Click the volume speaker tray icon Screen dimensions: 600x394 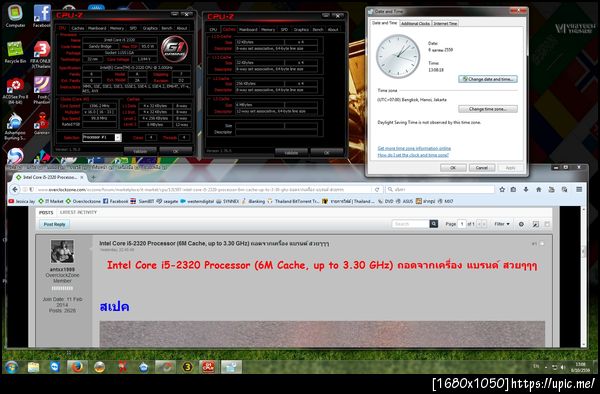click(563, 367)
